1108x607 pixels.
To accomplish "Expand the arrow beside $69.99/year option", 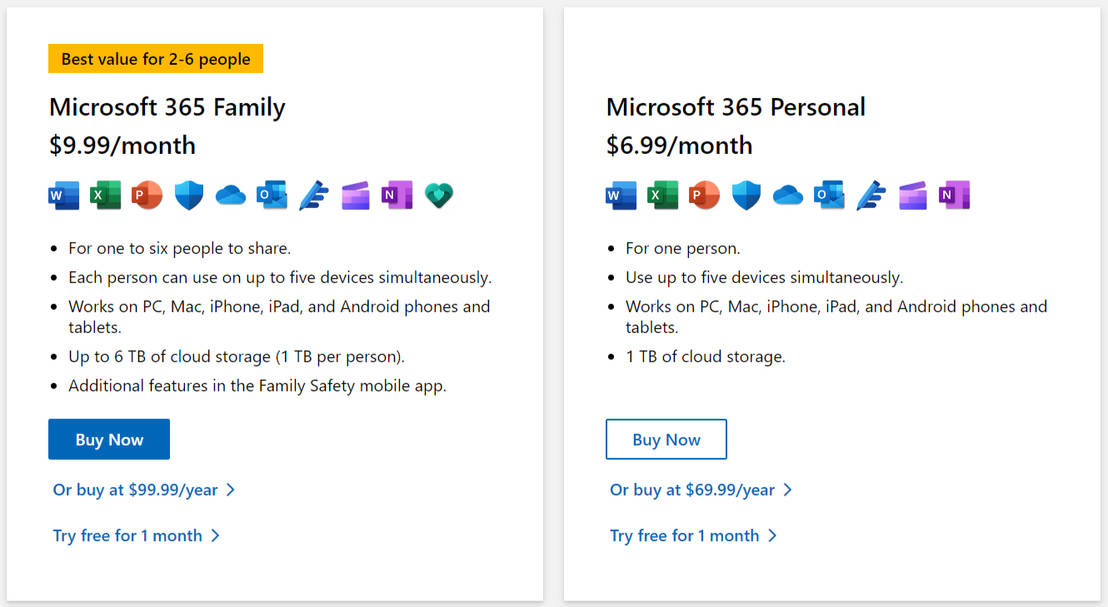I will point(789,490).
